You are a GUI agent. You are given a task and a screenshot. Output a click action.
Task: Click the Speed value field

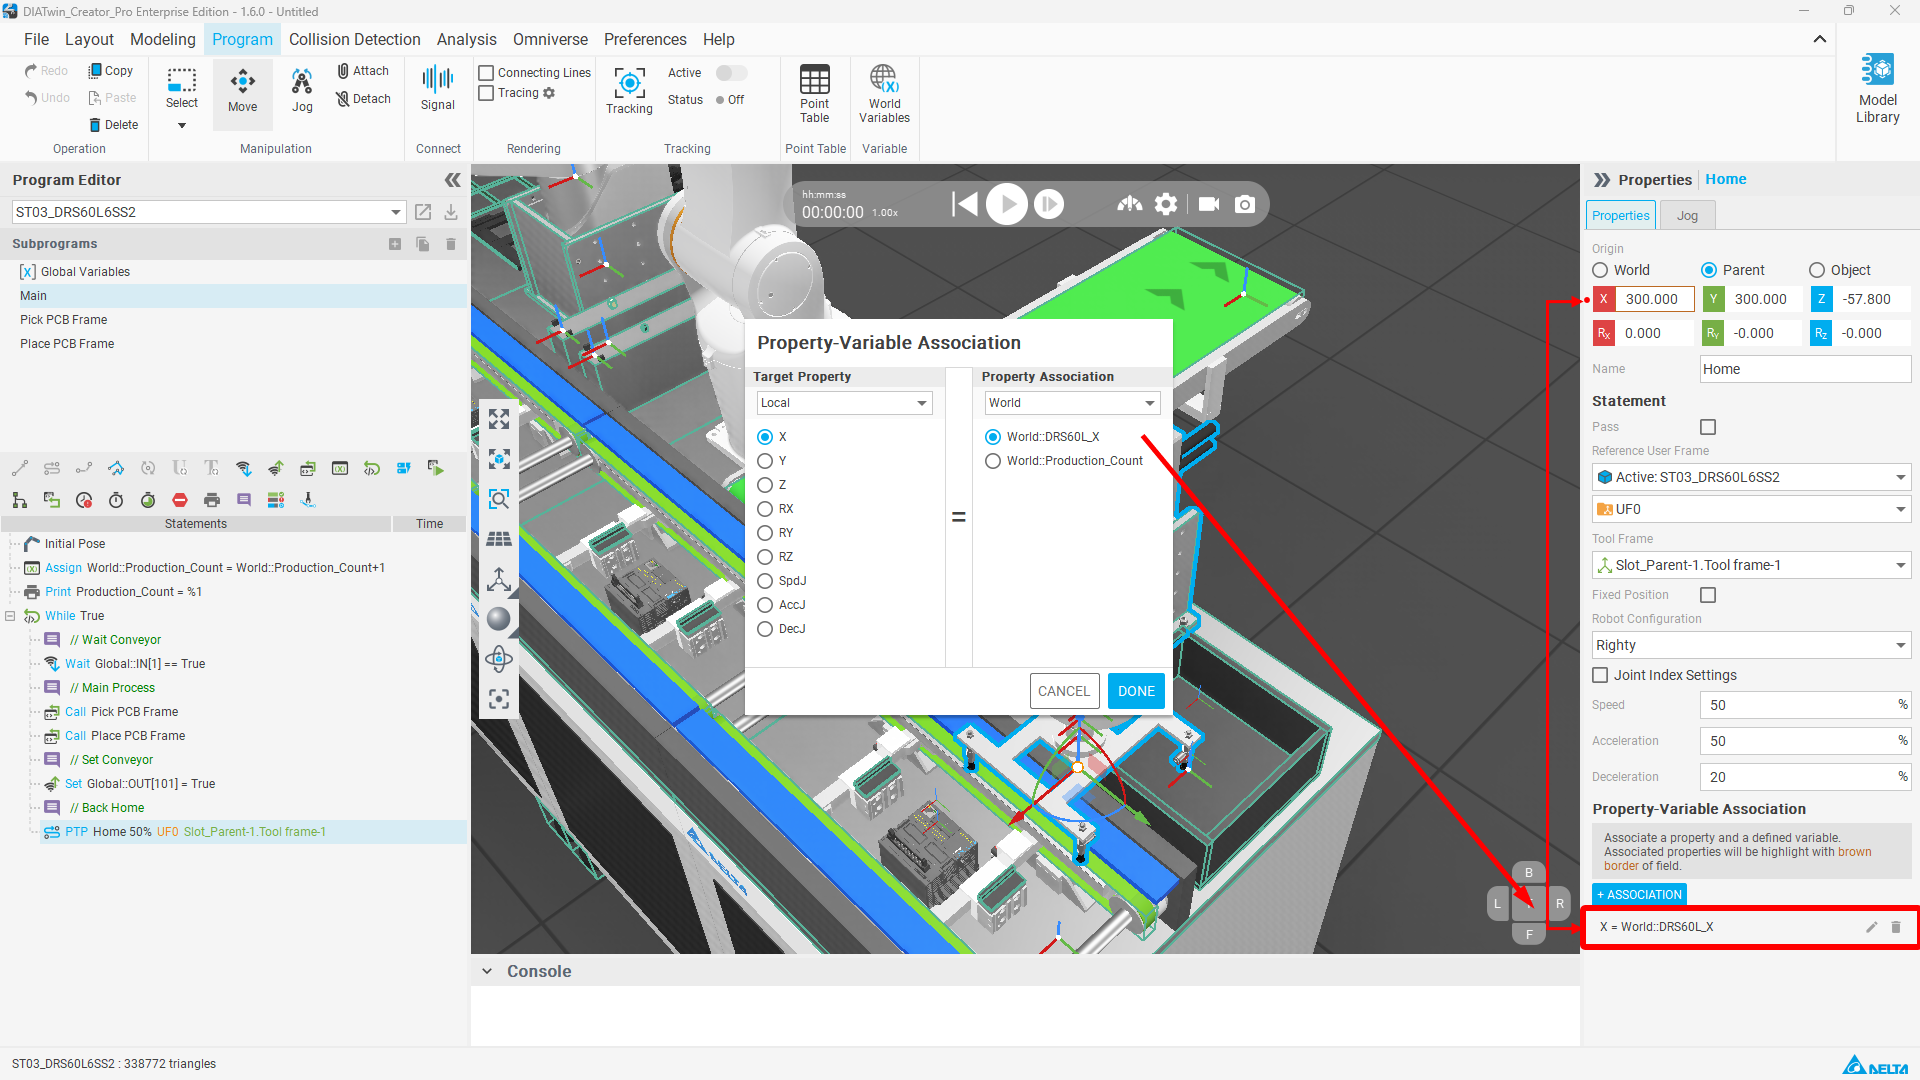[1804, 705]
